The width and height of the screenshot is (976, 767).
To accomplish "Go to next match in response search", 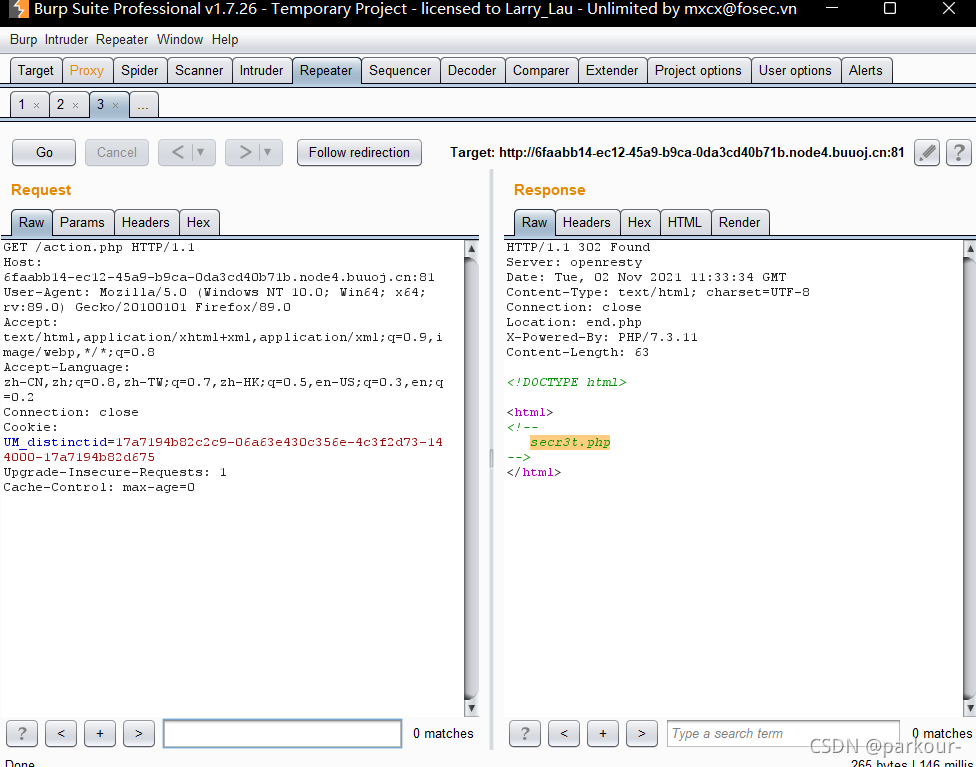I will (642, 733).
